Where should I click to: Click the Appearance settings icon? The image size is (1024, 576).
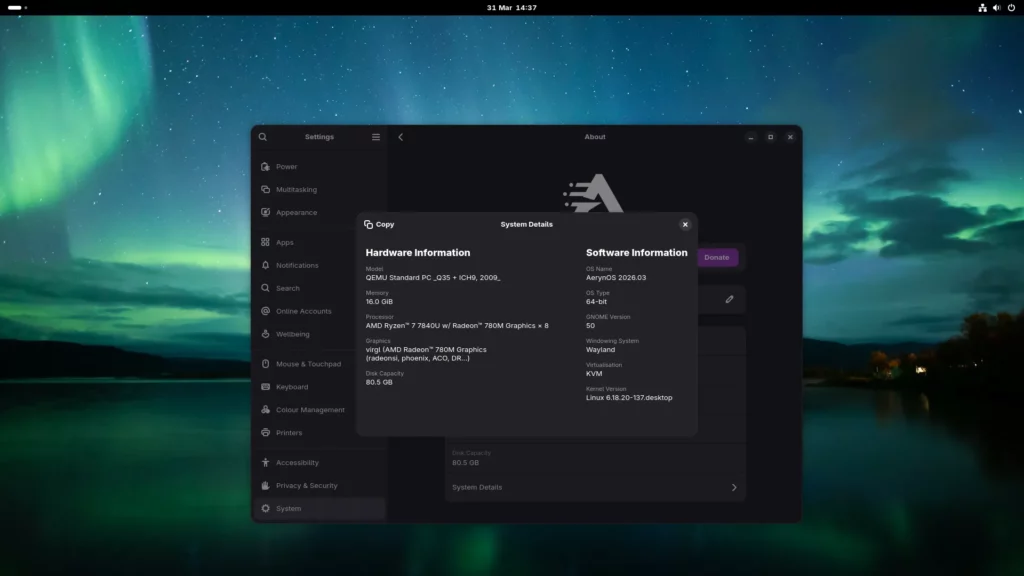click(263, 212)
